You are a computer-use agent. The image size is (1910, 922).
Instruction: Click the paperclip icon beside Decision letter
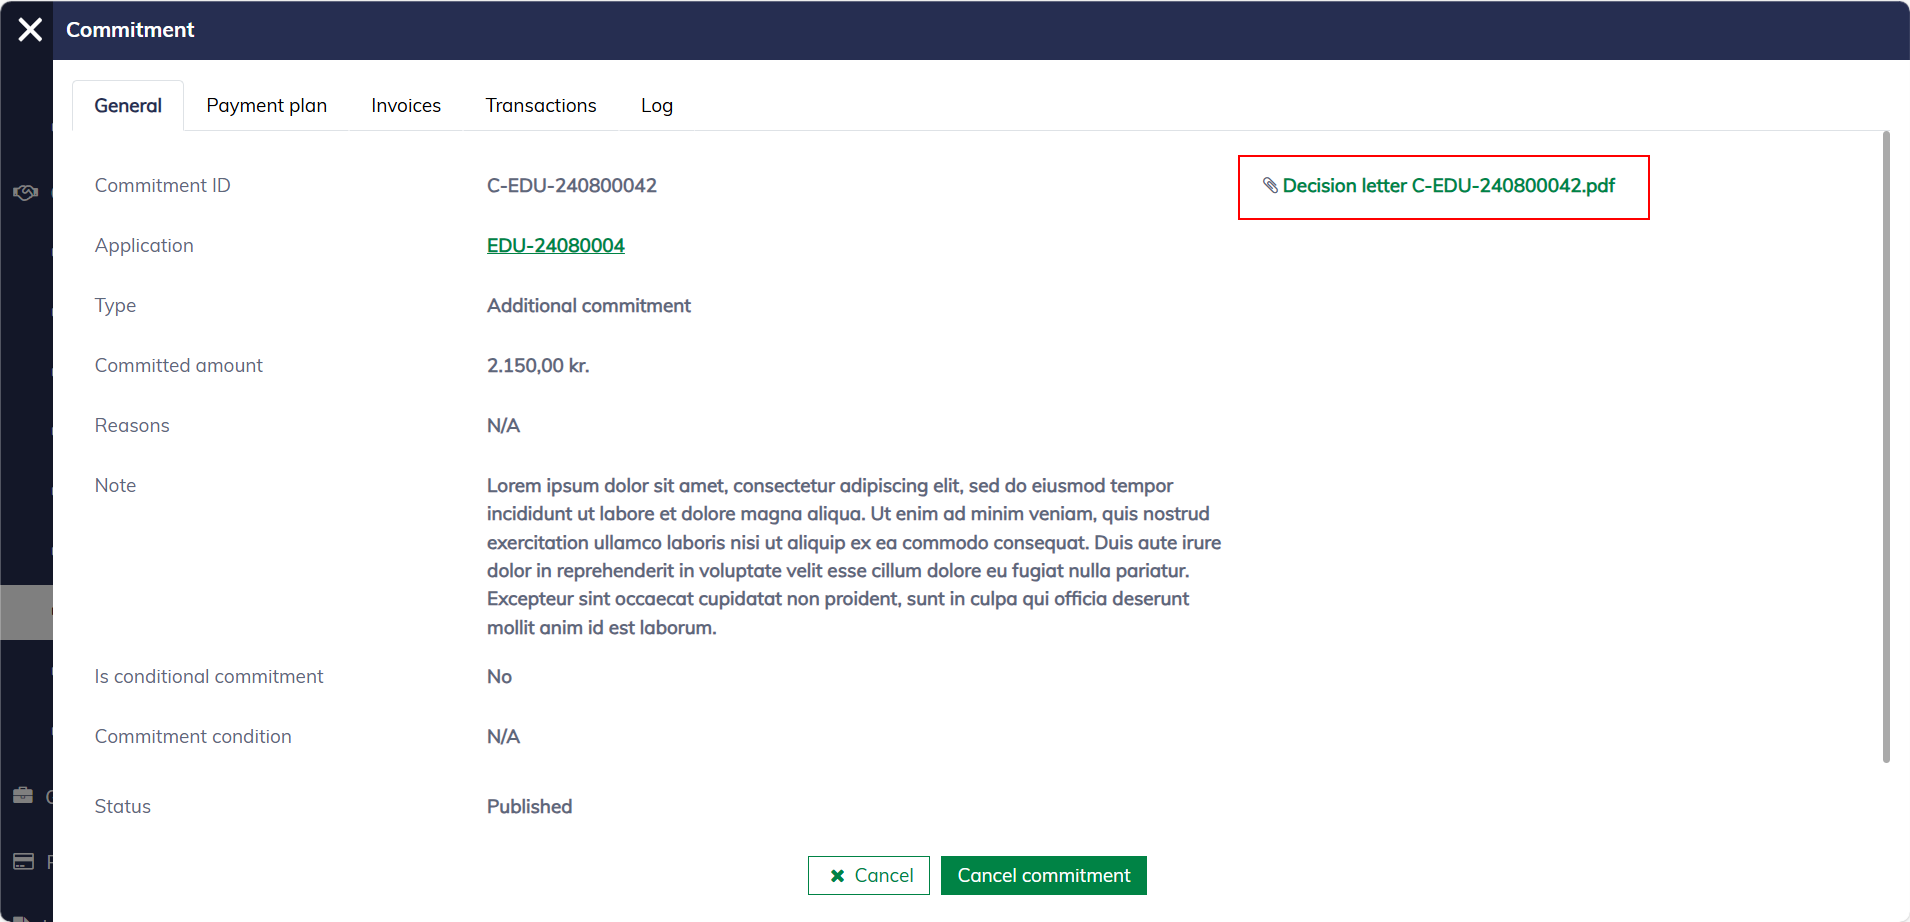(1270, 186)
